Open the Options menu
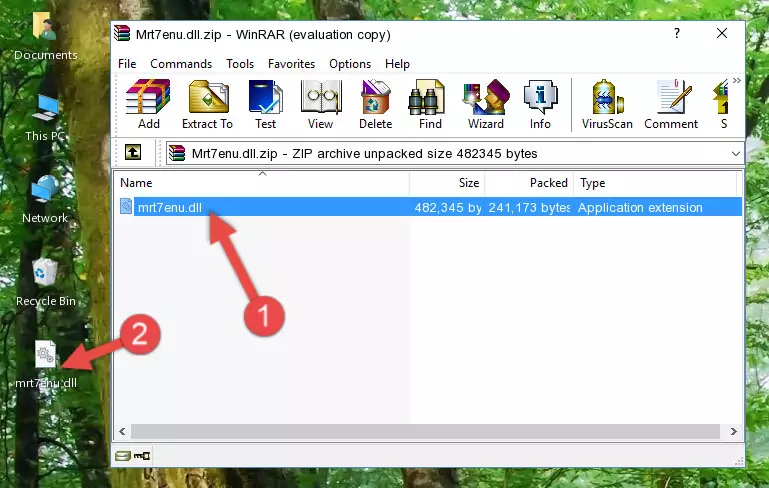This screenshot has height=488, width=769. 350,64
